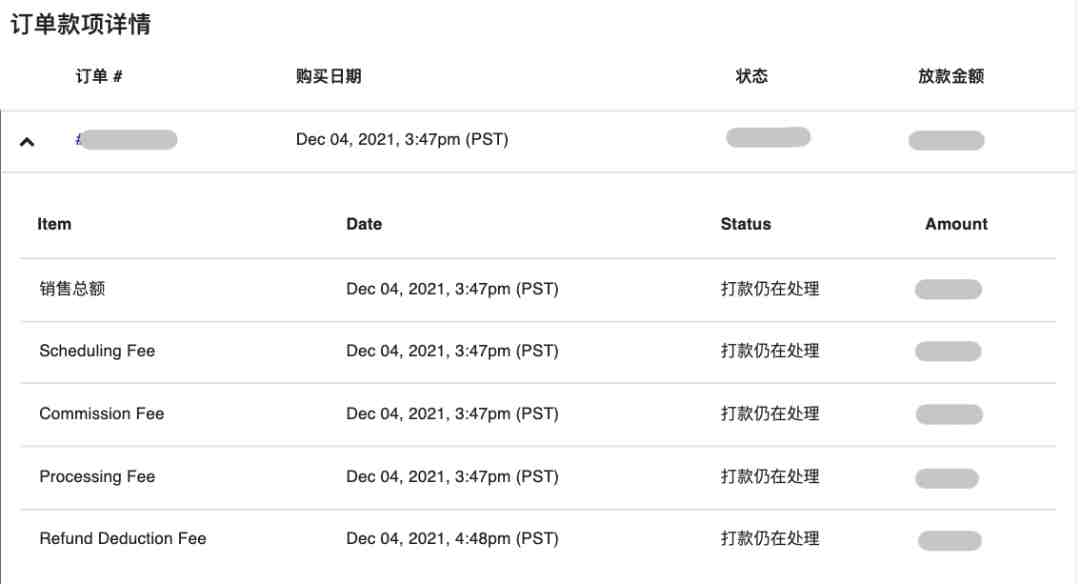This screenshot has height=584, width=1080.
Task: Click the Refund Deduction Fee 4:48pm date
Action: coord(452,539)
